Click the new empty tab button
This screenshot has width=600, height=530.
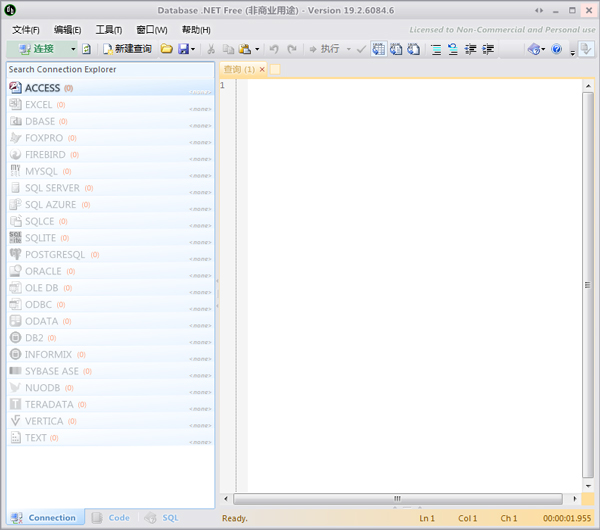(x=275, y=70)
